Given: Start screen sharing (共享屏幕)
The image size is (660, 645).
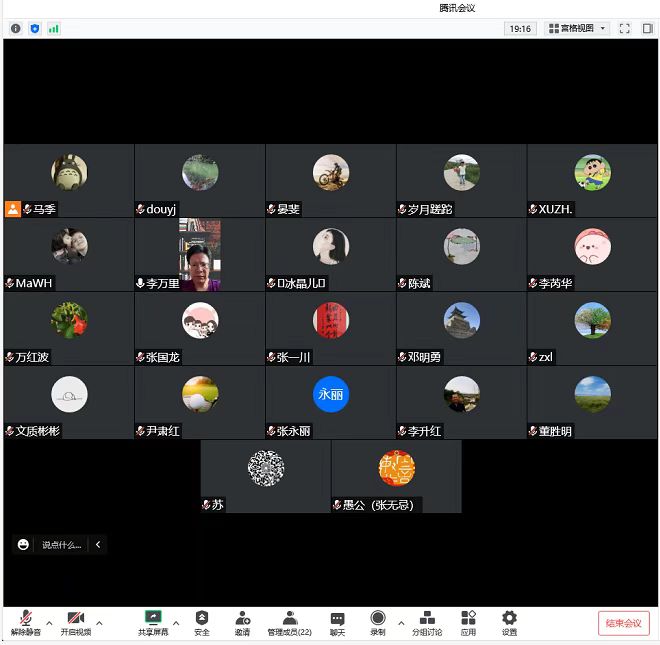Looking at the screenshot, I should click(153, 622).
